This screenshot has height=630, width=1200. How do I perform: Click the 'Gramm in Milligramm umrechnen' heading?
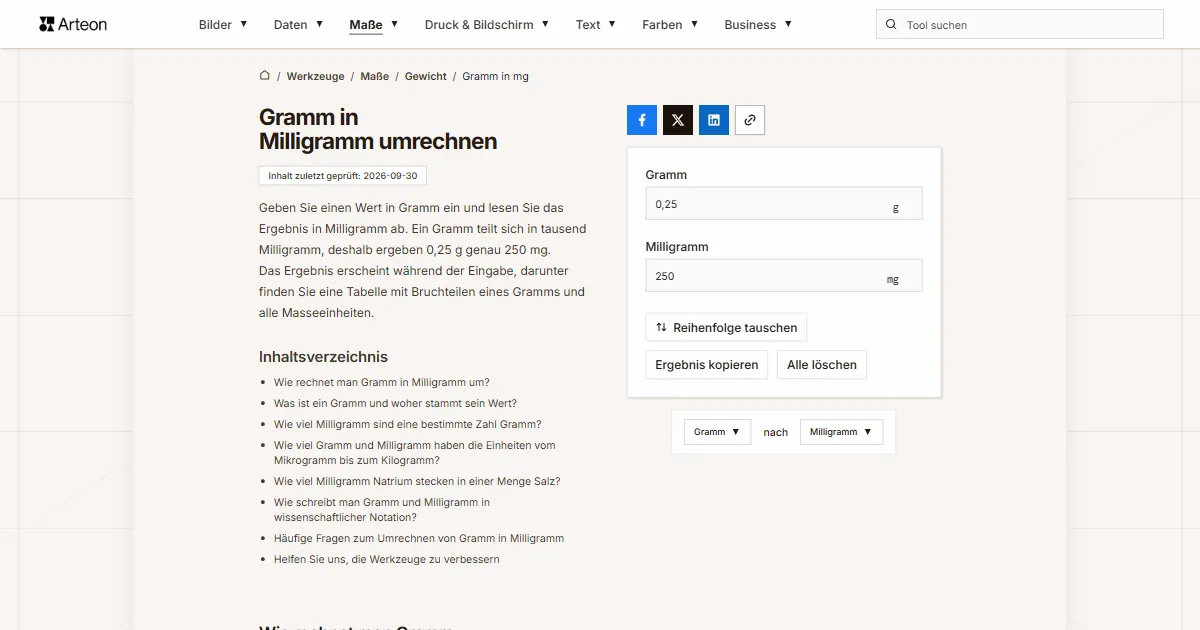(378, 129)
